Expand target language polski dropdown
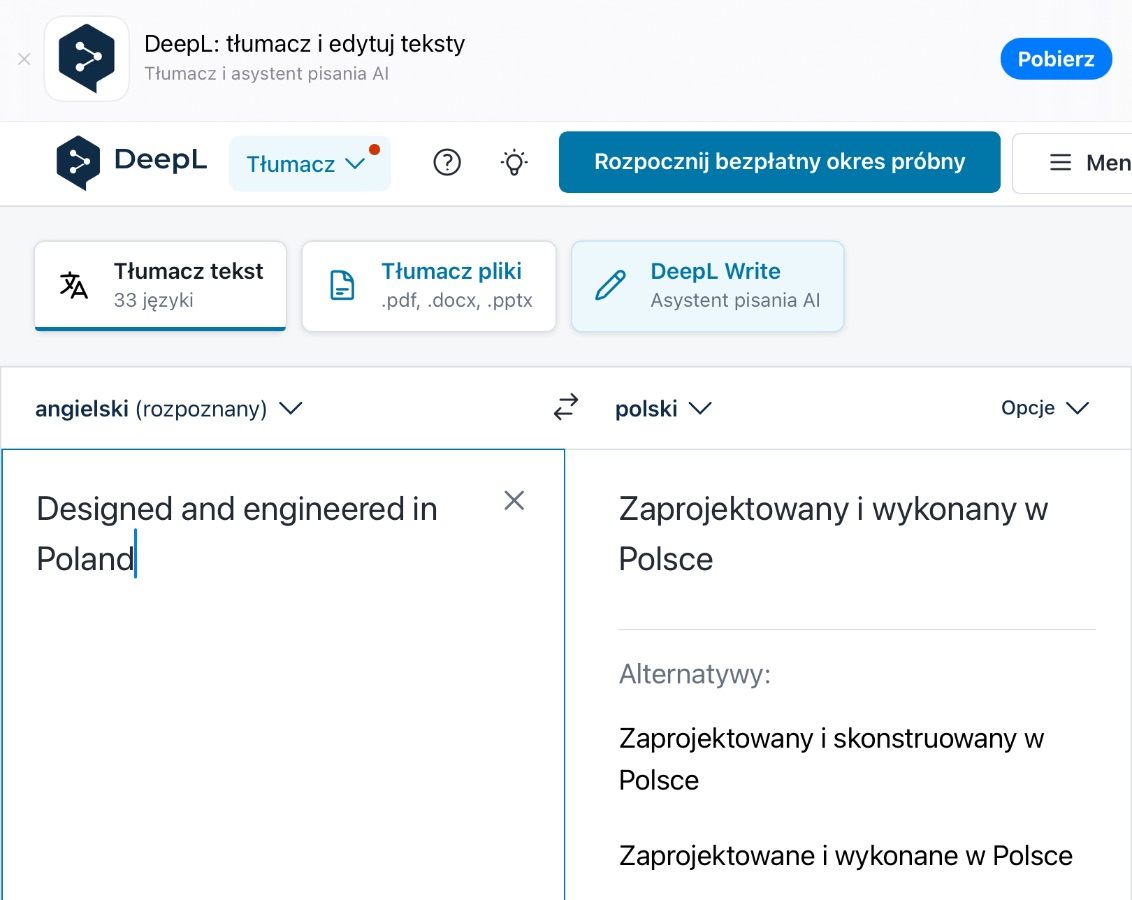1132x900 pixels. pyautogui.click(x=663, y=409)
